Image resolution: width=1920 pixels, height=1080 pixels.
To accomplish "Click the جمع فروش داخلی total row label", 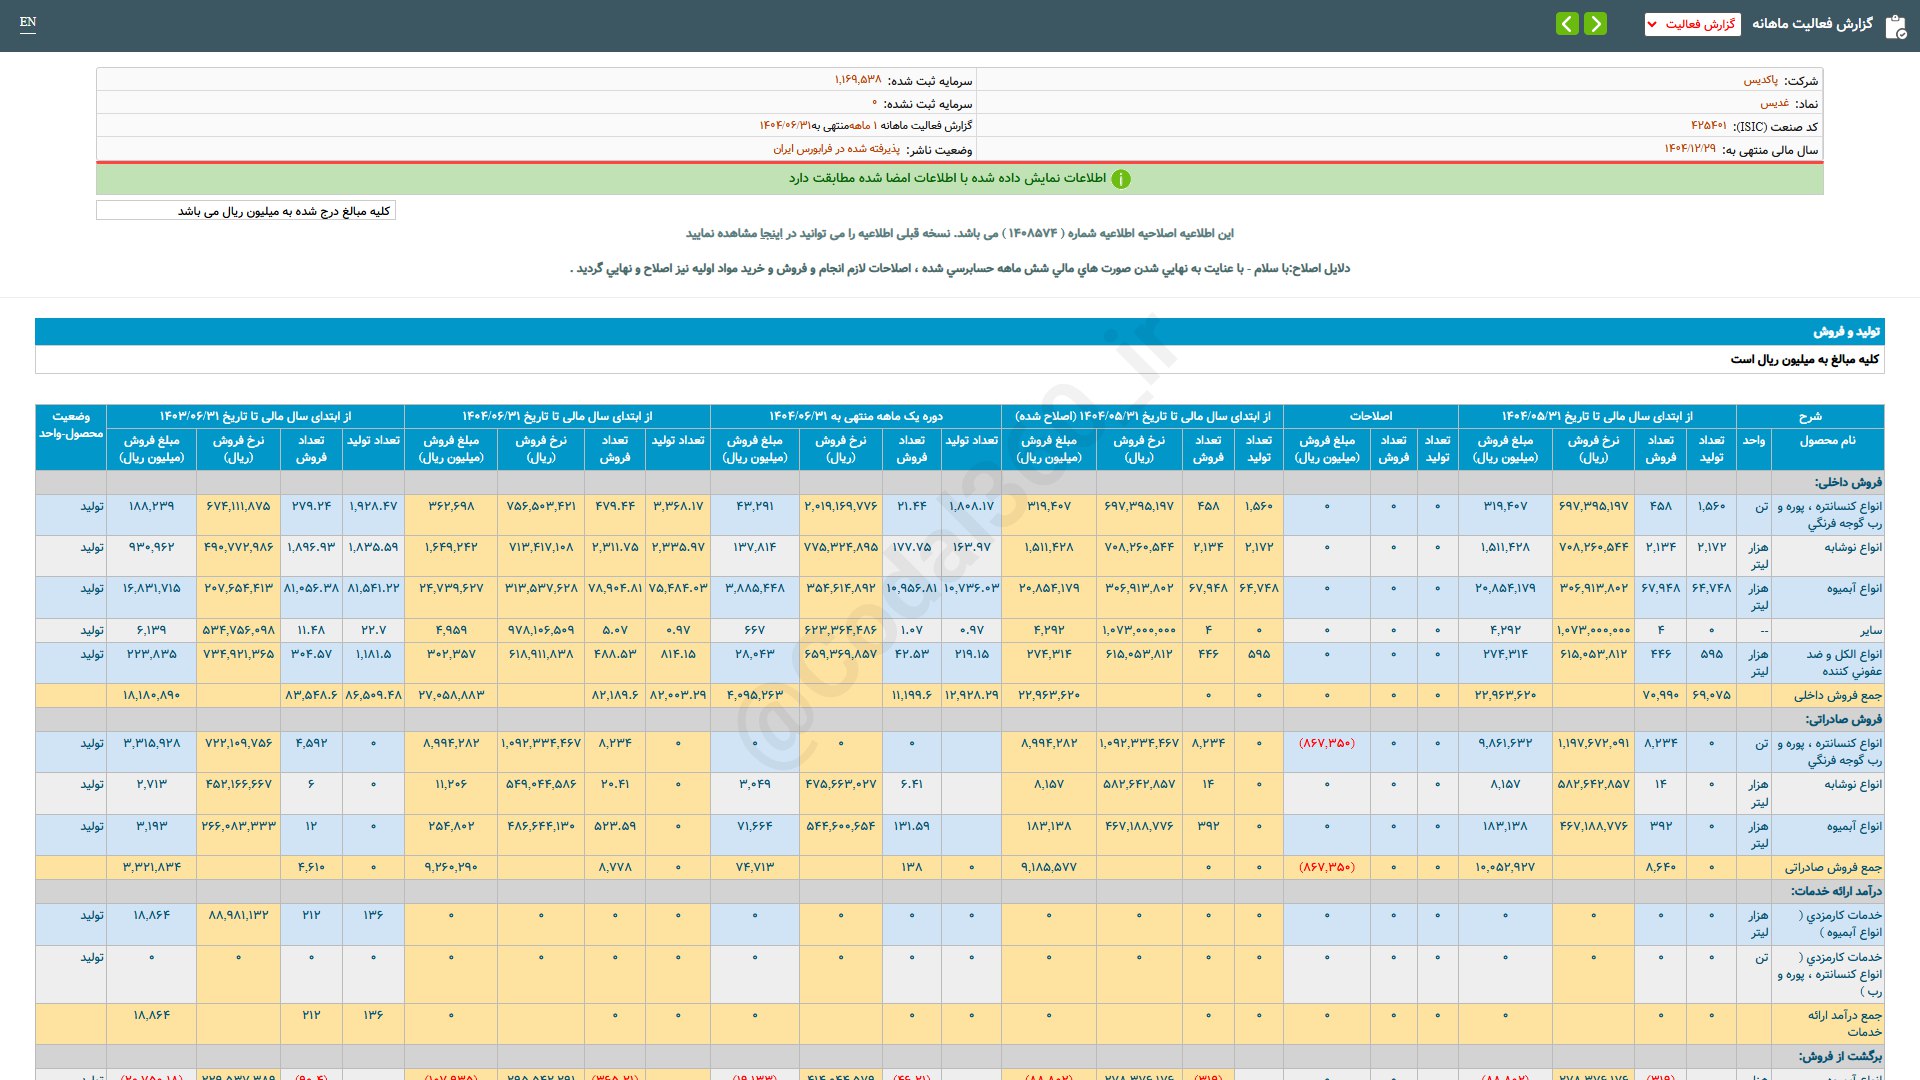I will point(1836,695).
